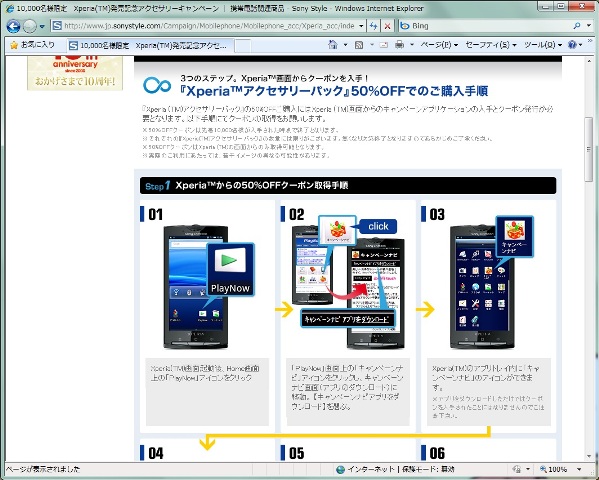The height and width of the screenshot is (480, 599).
Task: Select the Xperia(TM)発売記念 browser tab
Action: click(x=150, y=45)
